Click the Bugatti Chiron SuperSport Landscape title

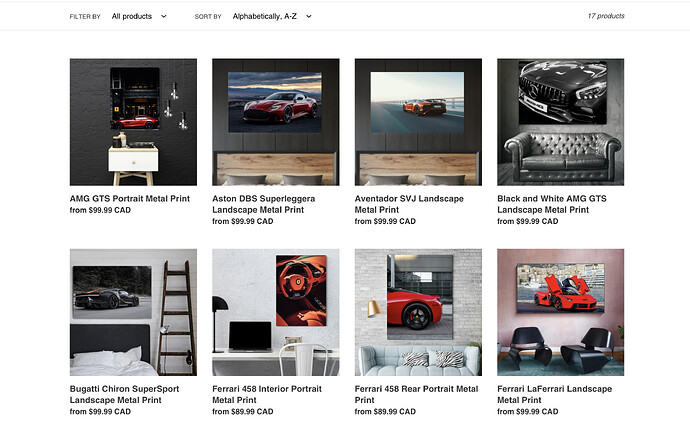click(x=125, y=394)
